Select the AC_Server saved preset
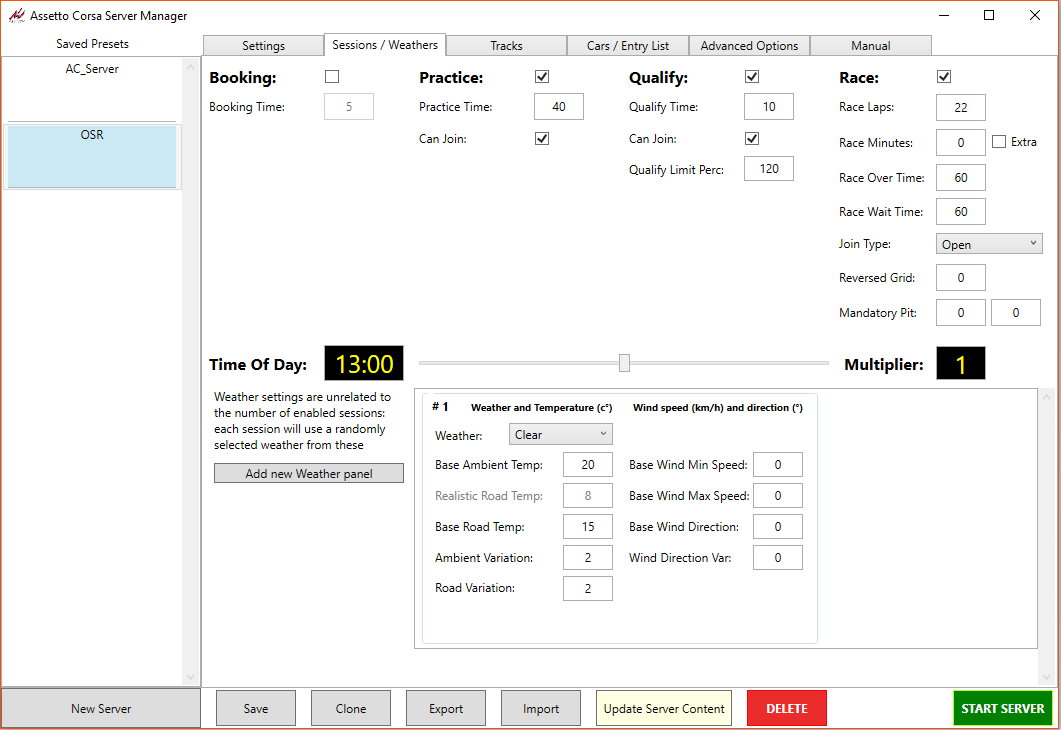1061x730 pixels. point(92,89)
